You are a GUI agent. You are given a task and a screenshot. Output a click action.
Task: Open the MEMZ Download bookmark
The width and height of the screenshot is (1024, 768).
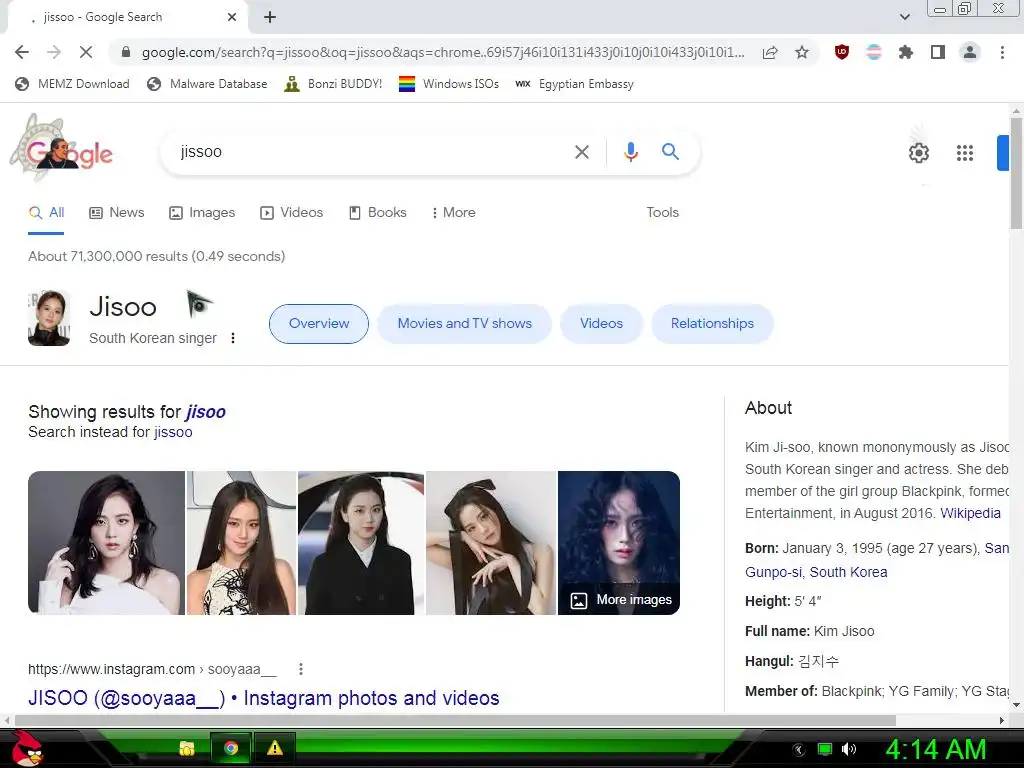pos(72,84)
